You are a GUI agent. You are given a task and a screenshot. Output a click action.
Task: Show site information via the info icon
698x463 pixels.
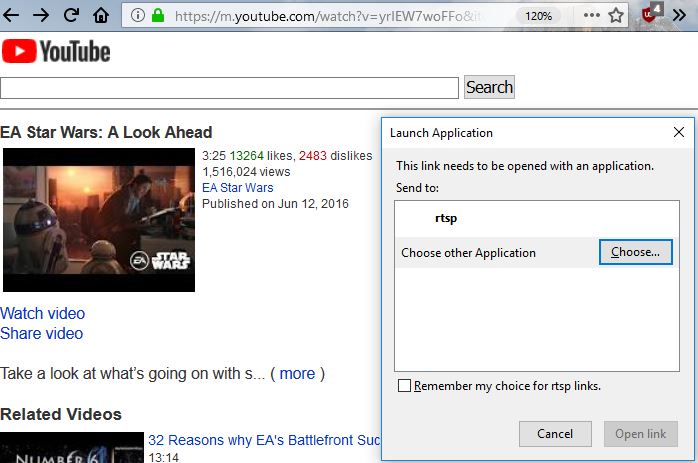[138, 16]
